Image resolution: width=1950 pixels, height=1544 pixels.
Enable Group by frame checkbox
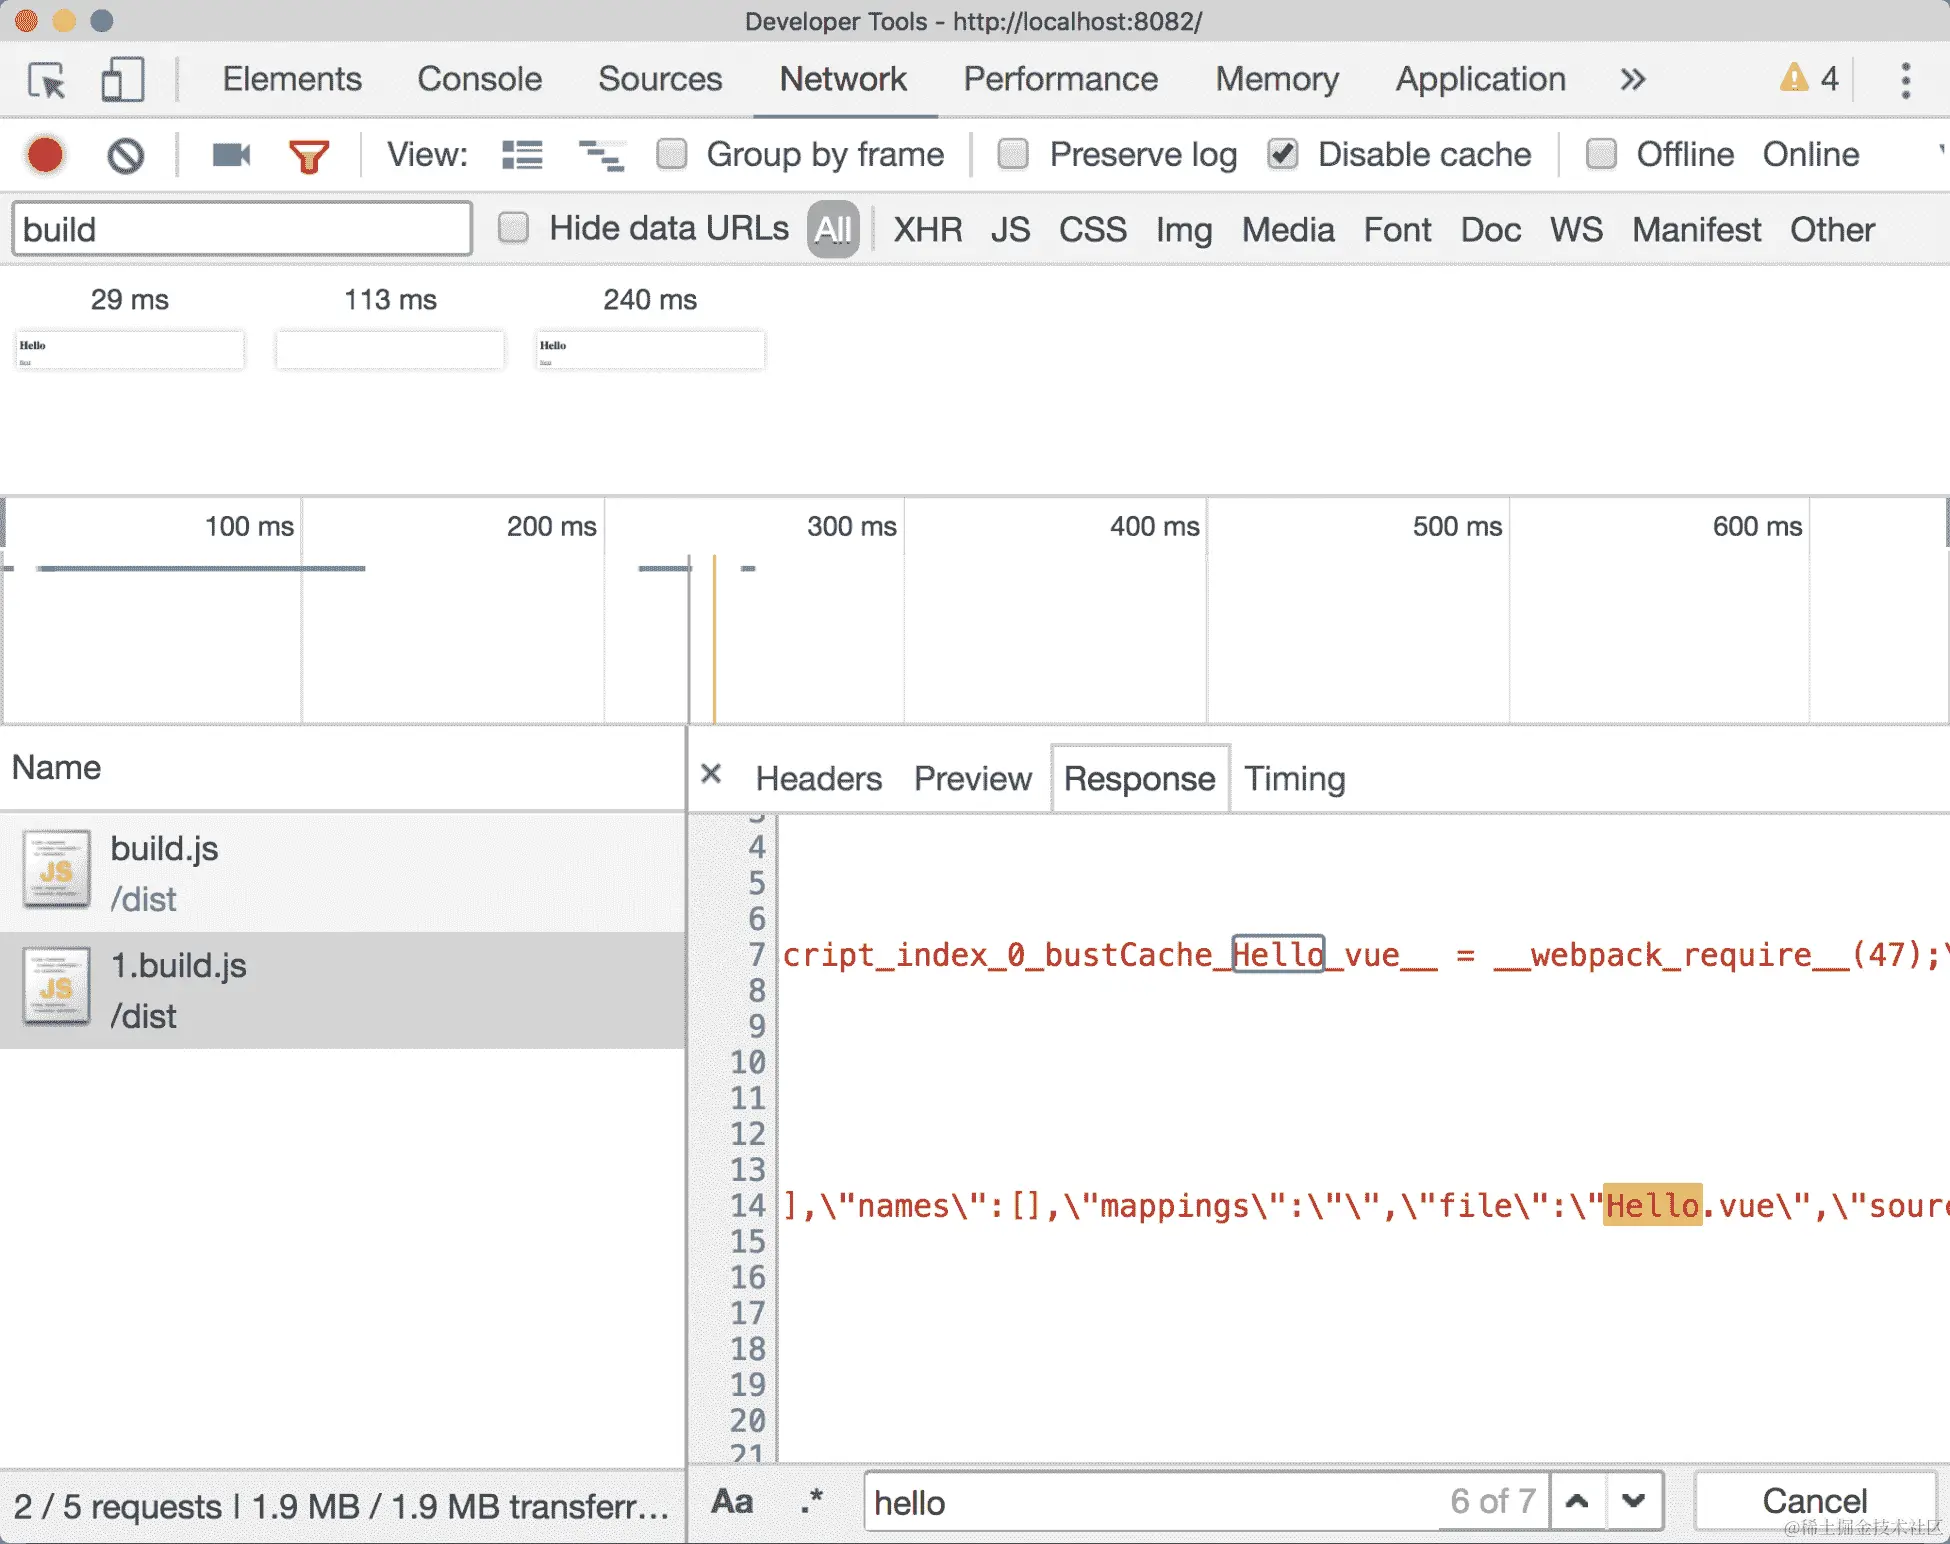click(672, 154)
